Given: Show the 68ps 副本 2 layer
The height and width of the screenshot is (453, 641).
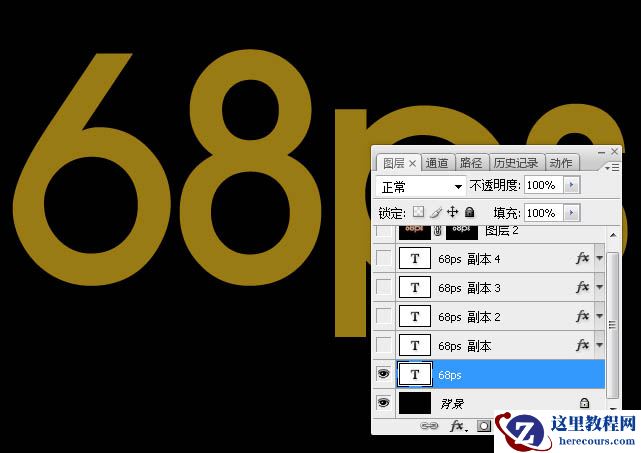Looking at the screenshot, I should pos(384,316).
